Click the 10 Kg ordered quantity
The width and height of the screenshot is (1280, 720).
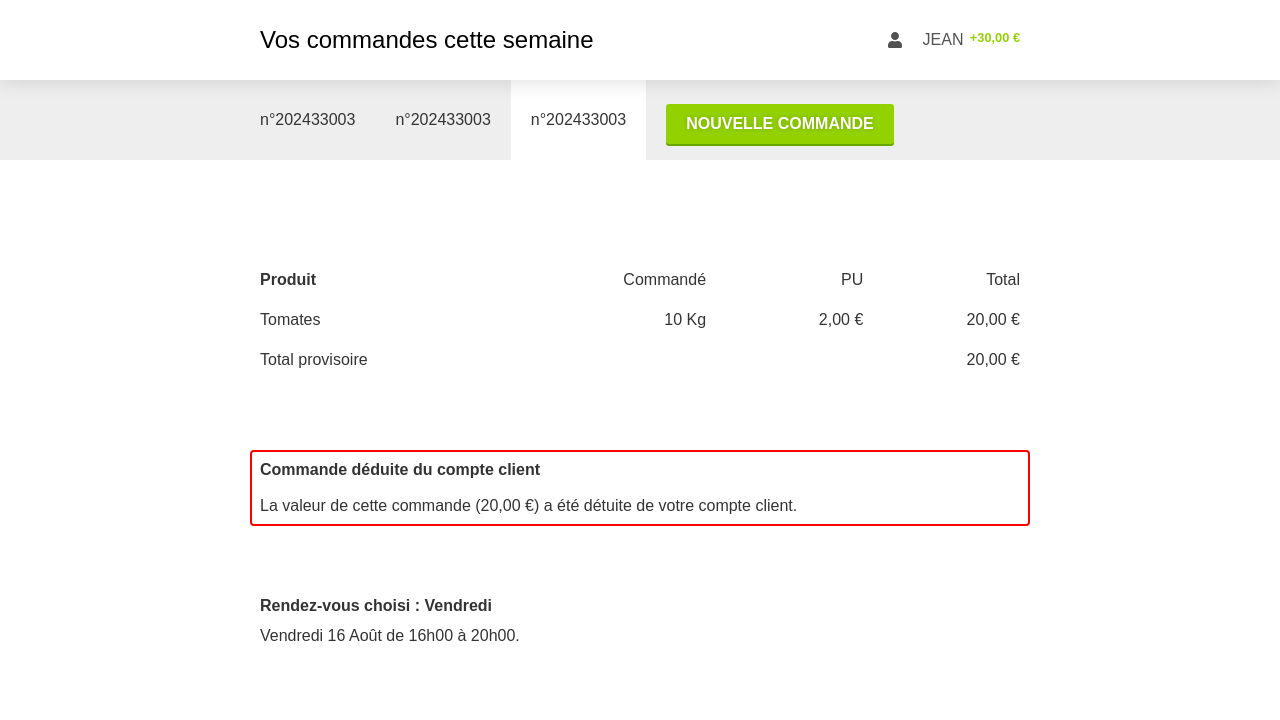pos(684,320)
